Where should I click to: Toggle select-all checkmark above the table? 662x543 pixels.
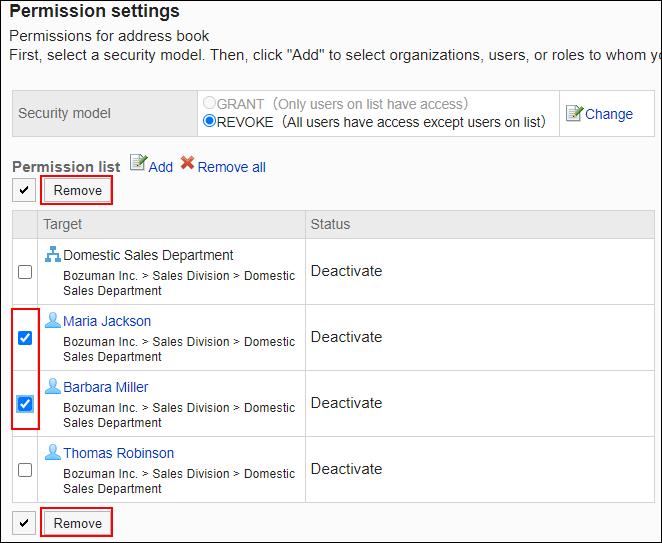tap(24, 190)
